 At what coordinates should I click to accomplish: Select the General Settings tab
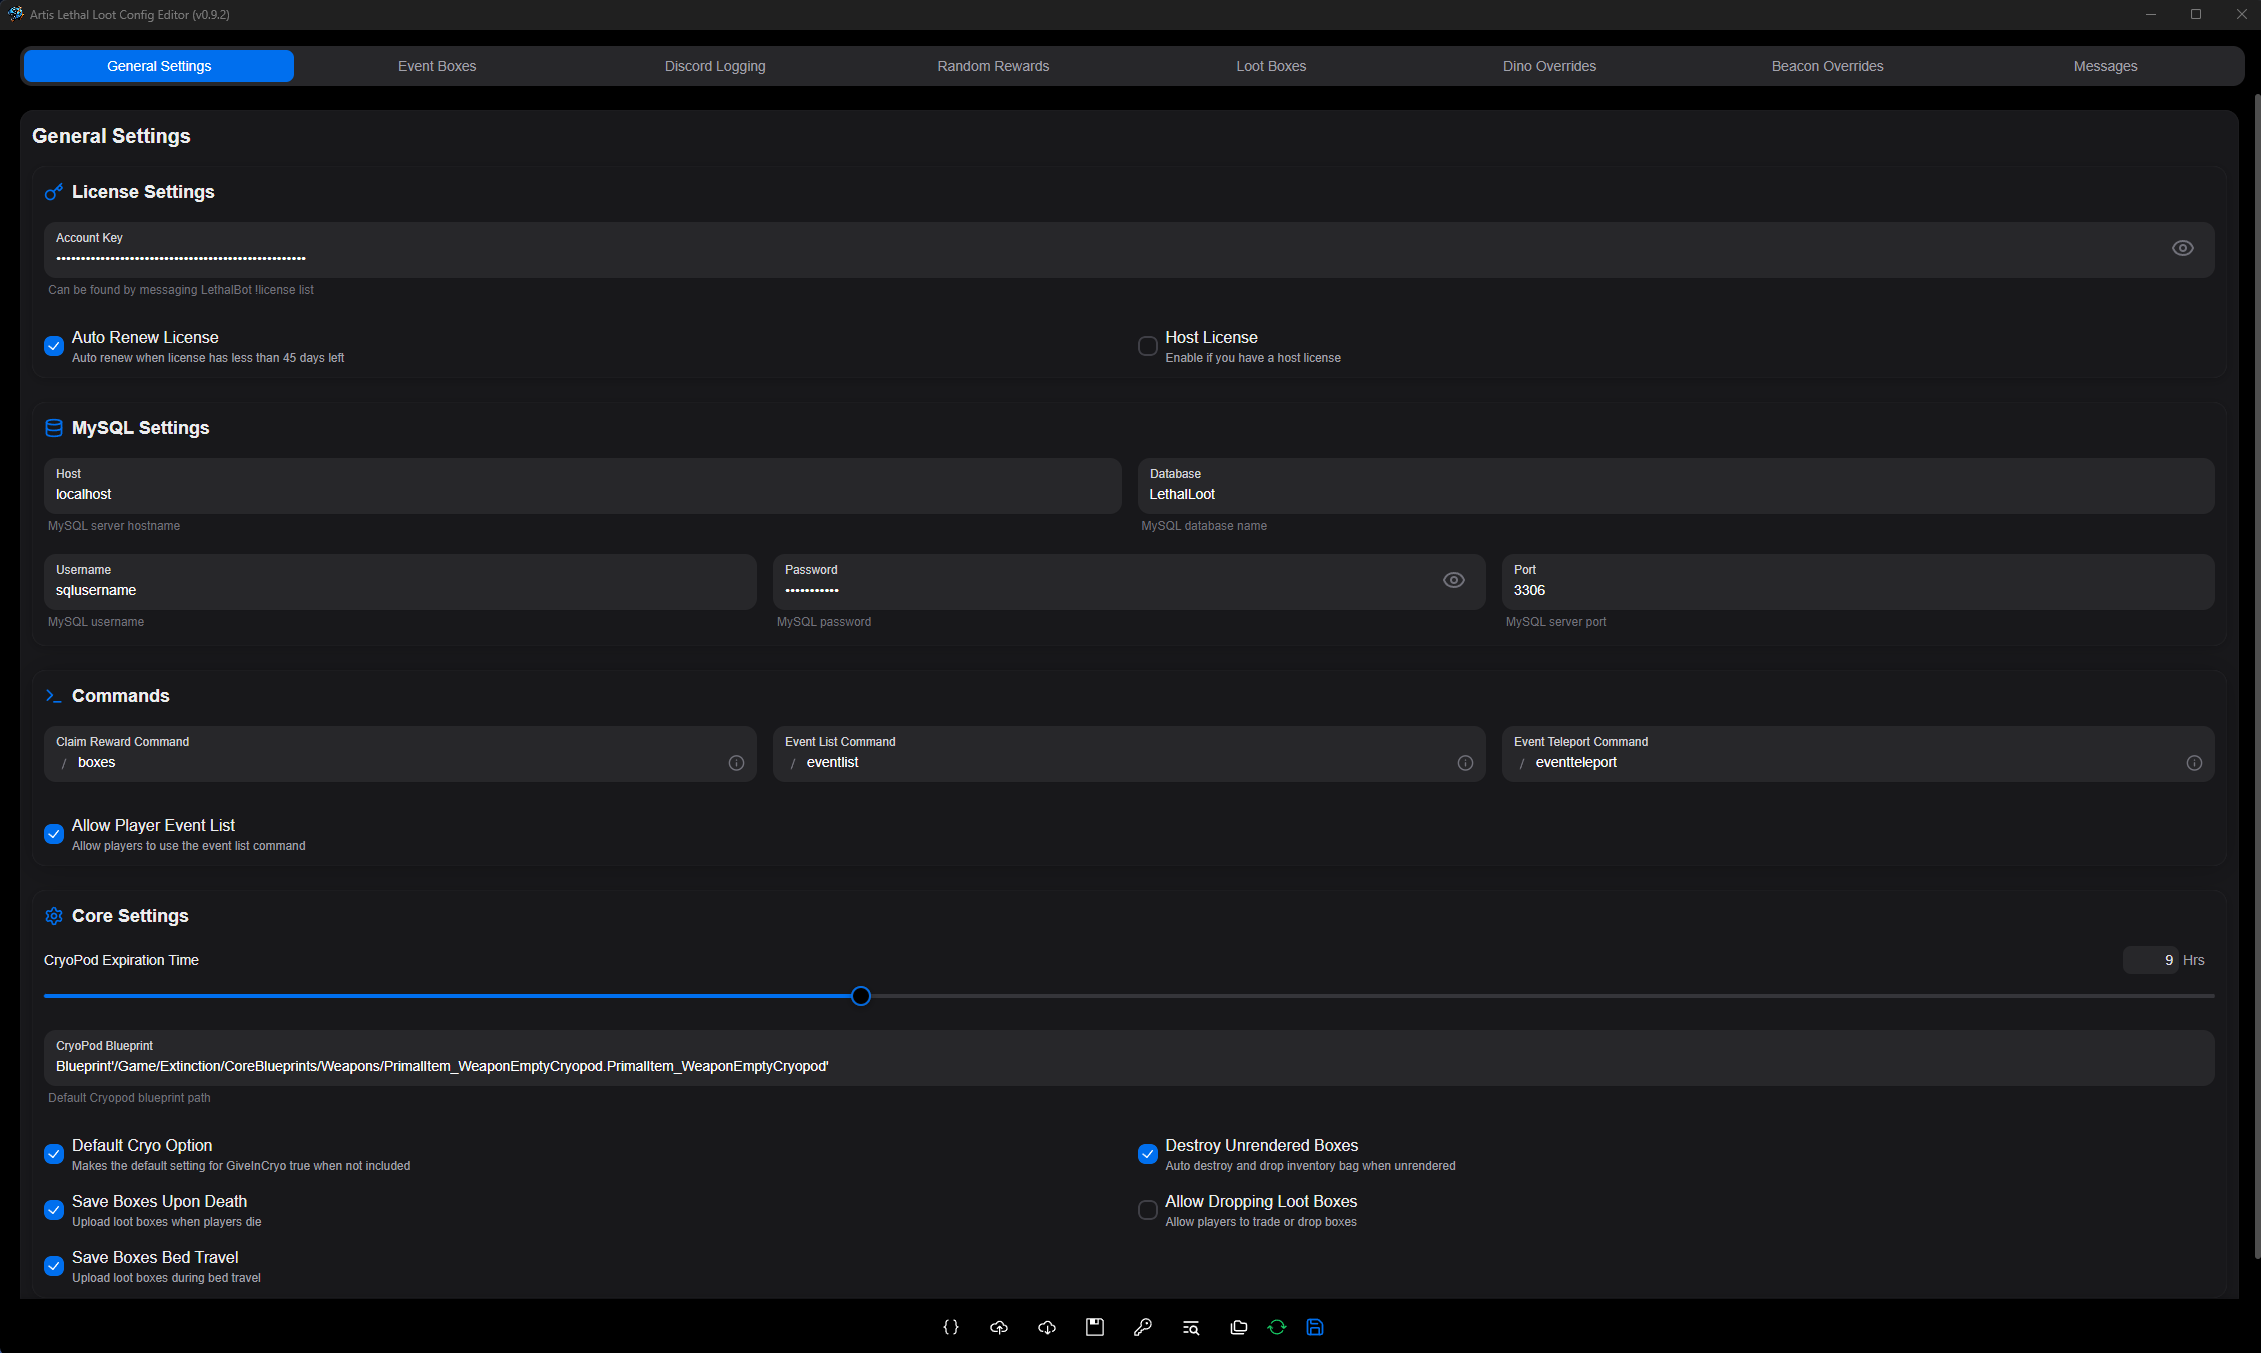point(159,66)
